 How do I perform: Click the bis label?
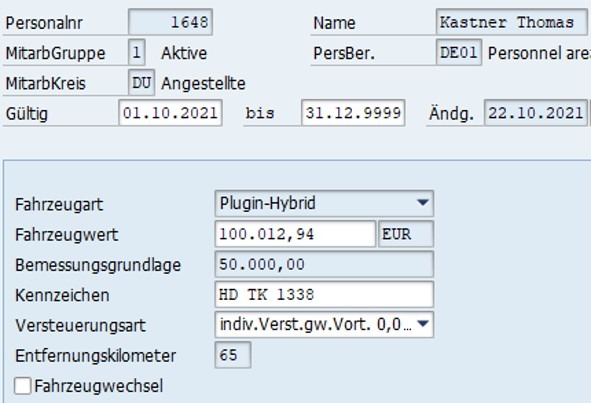[x=260, y=113]
